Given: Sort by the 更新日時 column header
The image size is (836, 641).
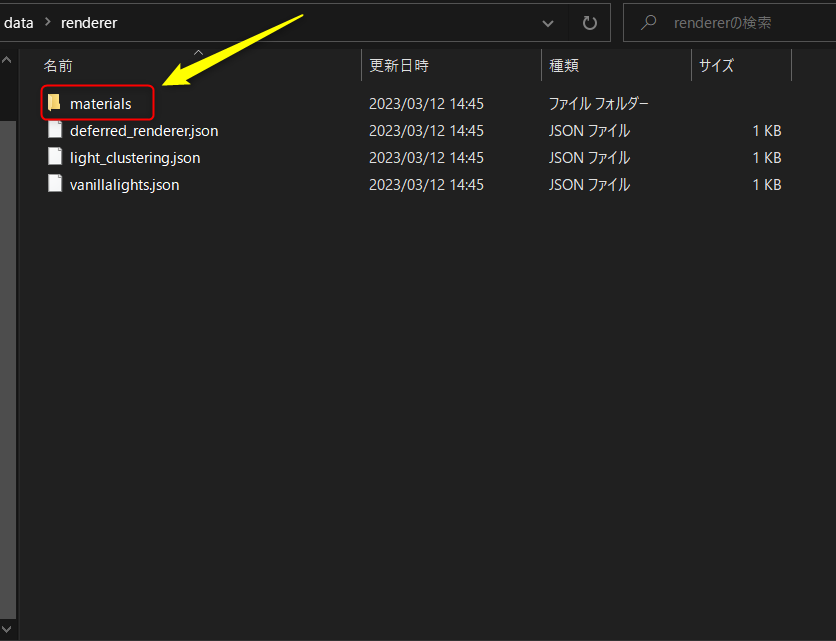Looking at the screenshot, I should 399,66.
